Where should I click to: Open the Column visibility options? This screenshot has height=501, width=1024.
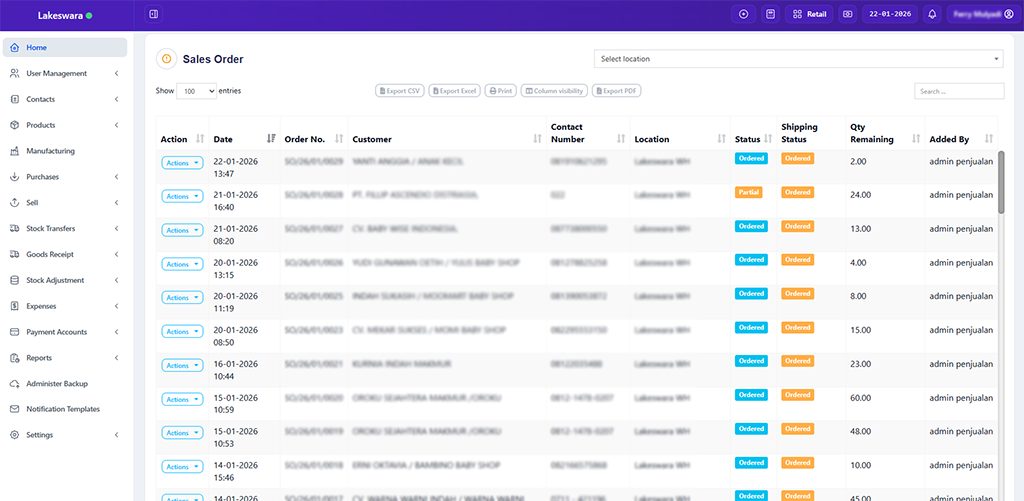tap(554, 91)
